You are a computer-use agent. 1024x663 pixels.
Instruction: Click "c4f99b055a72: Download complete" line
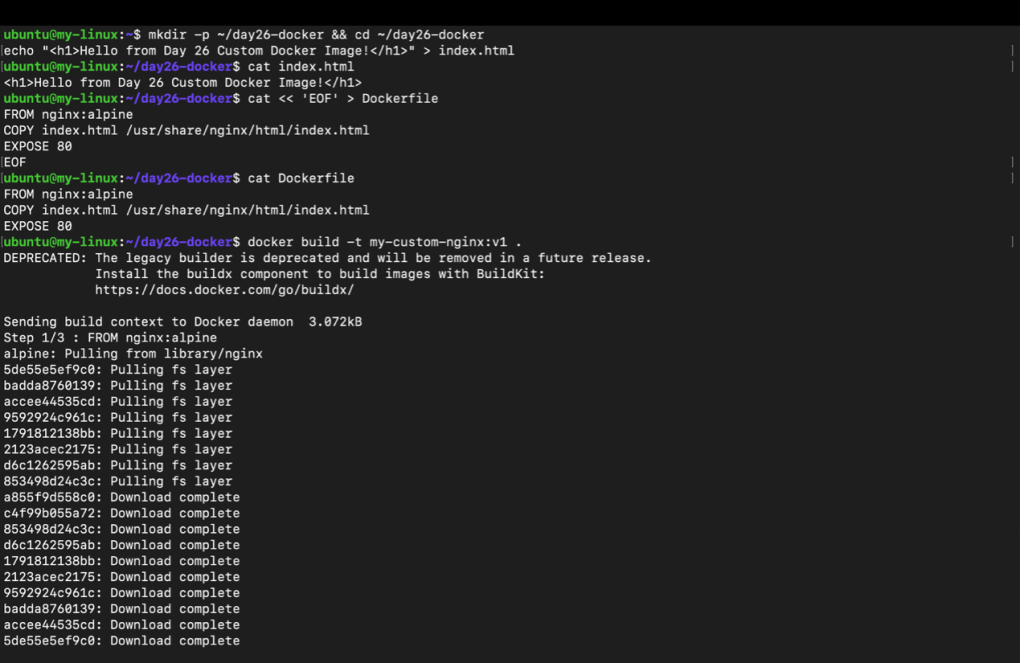tap(122, 513)
